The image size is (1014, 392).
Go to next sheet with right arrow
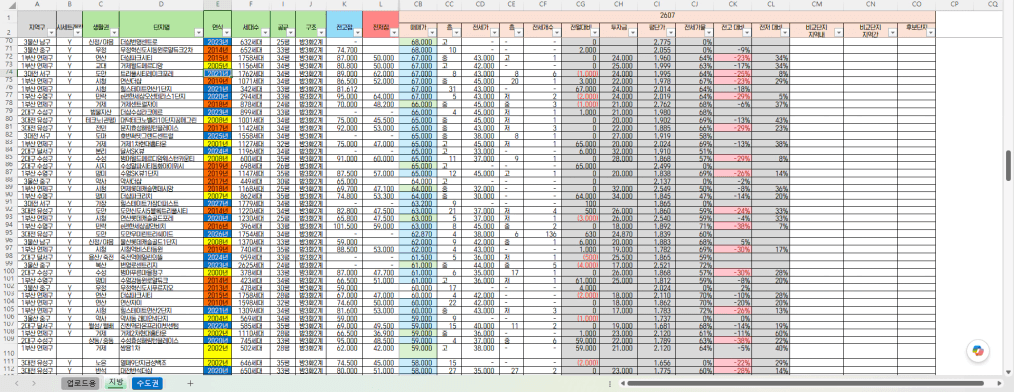pos(34,384)
